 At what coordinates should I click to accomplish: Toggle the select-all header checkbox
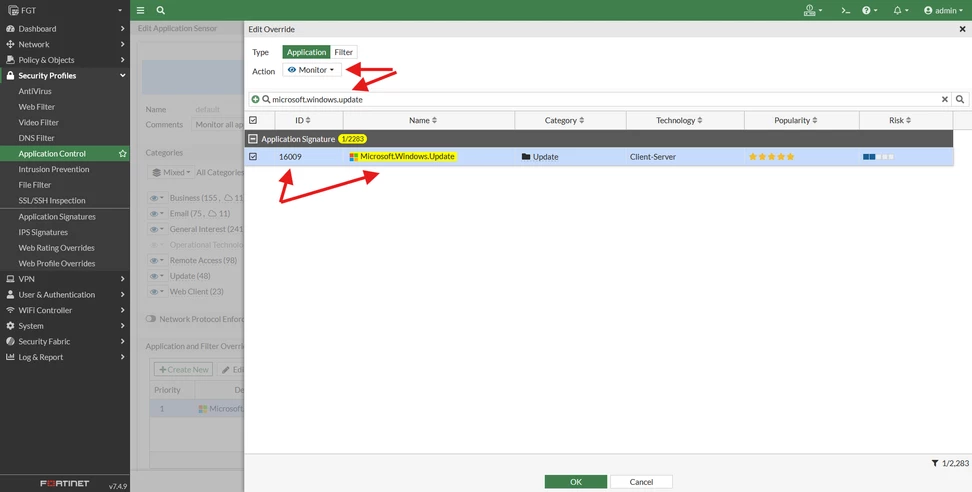click(x=253, y=120)
